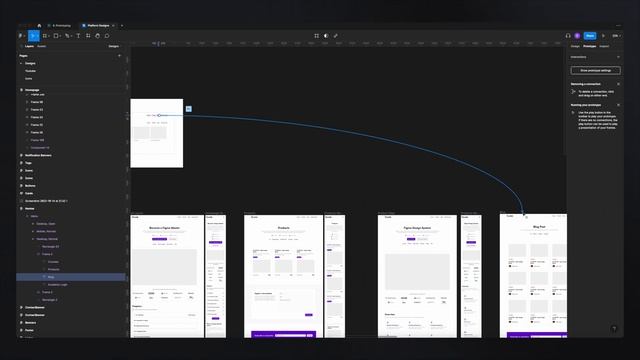
Task: Select the Academy Login layer
Action: click(58, 285)
